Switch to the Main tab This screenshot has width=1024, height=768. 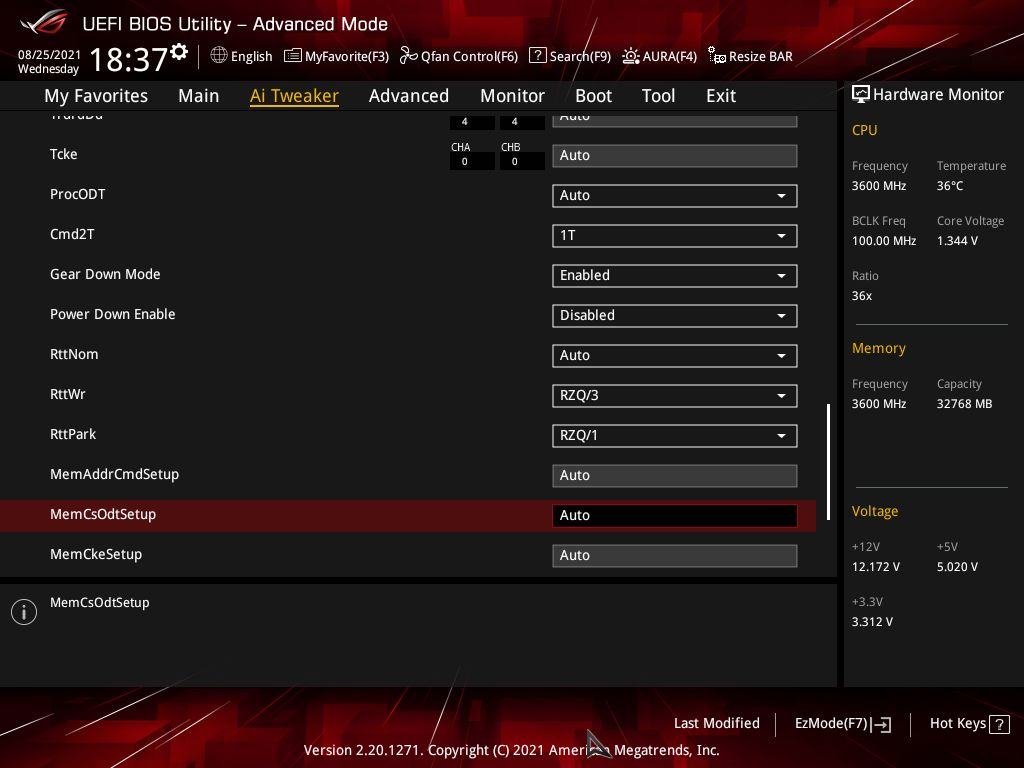pyautogui.click(x=199, y=96)
